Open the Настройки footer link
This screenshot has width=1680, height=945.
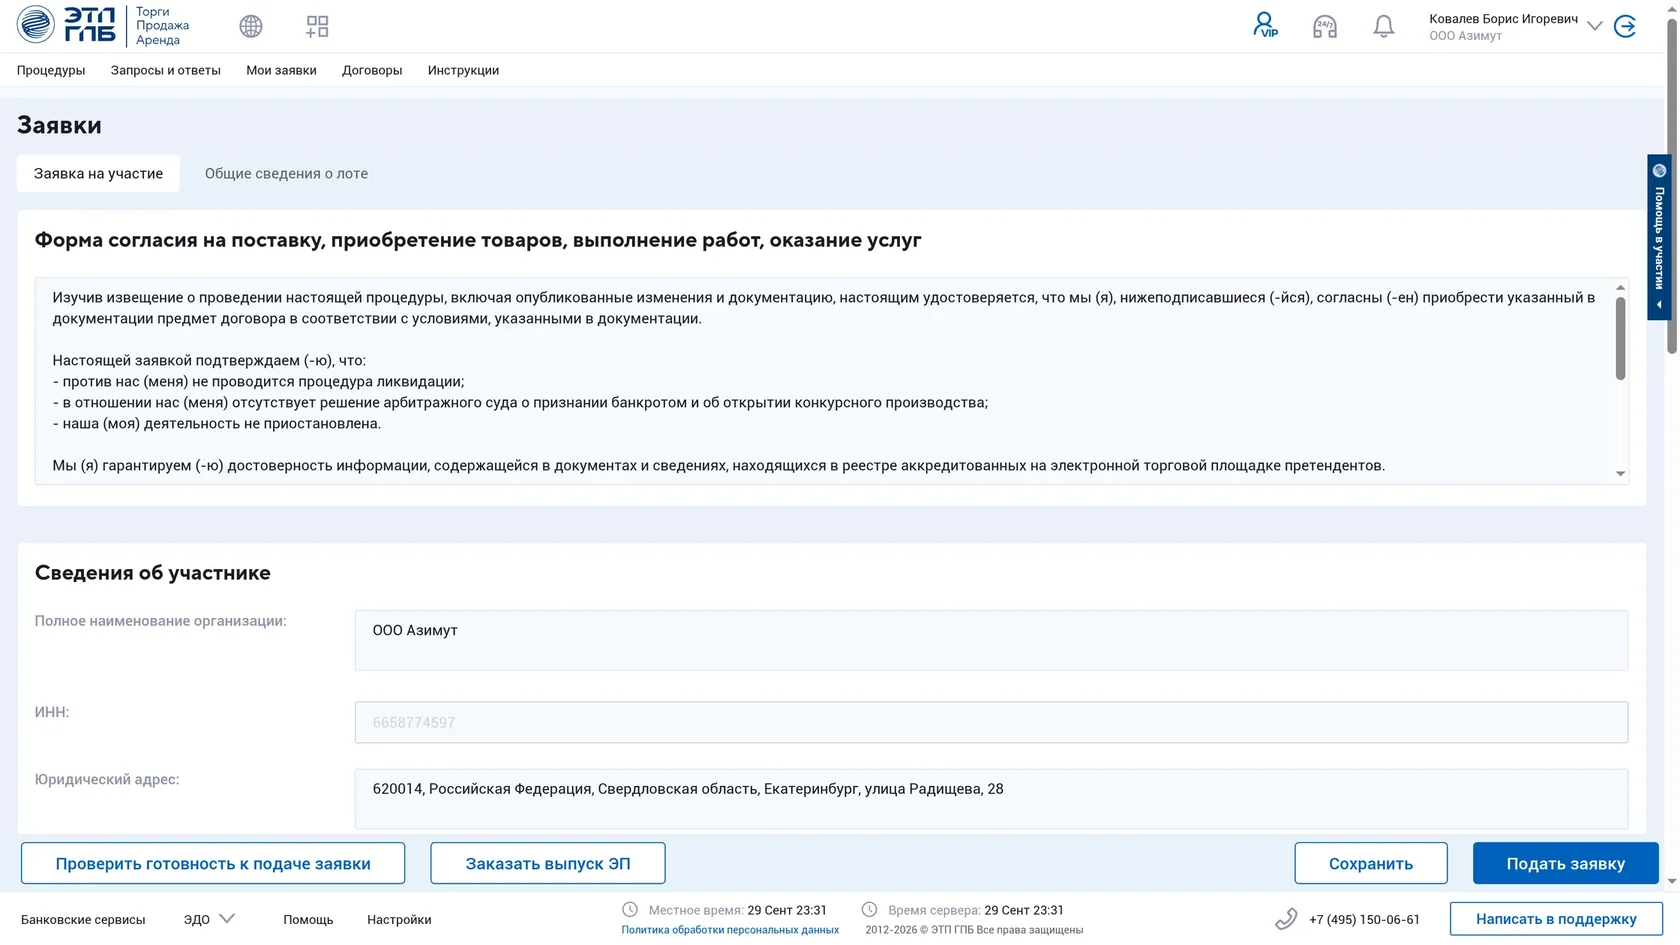399,919
